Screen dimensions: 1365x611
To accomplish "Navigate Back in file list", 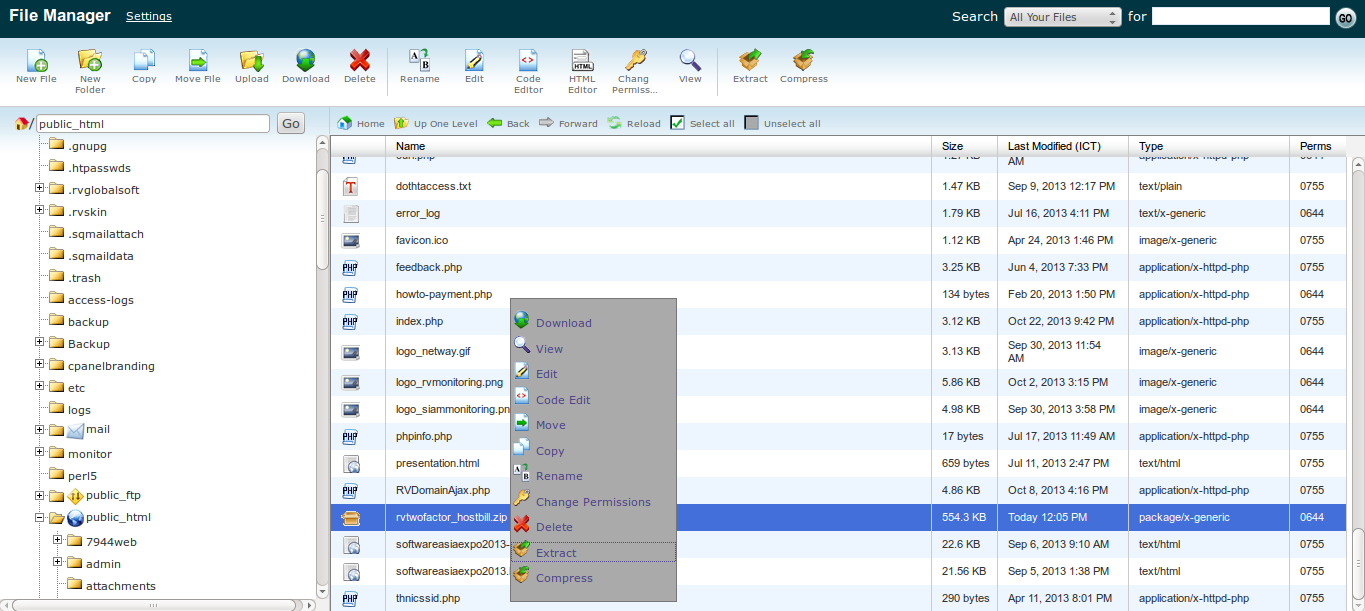I will click(x=508, y=123).
